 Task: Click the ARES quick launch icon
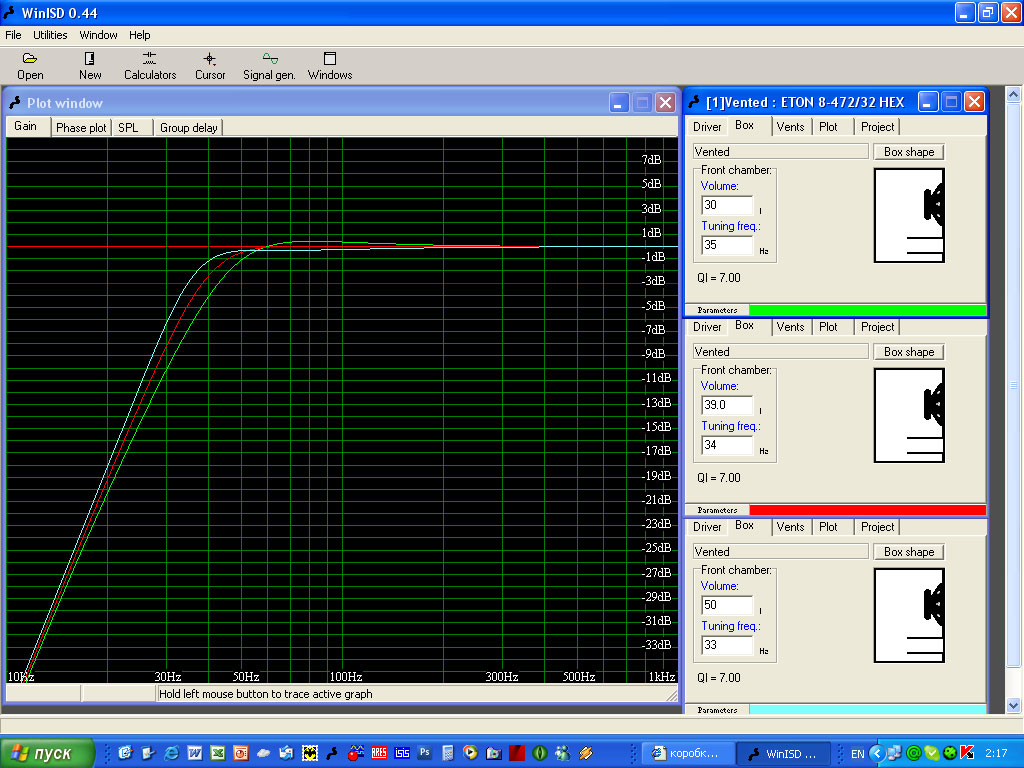(379, 753)
